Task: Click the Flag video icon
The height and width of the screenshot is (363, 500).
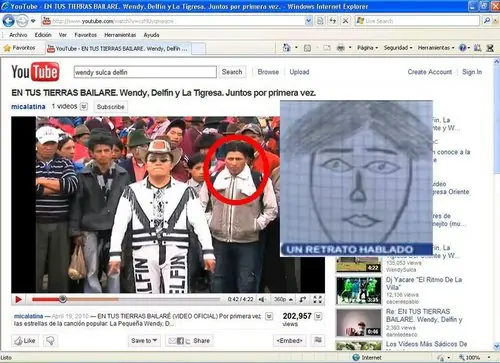Action: (318, 341)
